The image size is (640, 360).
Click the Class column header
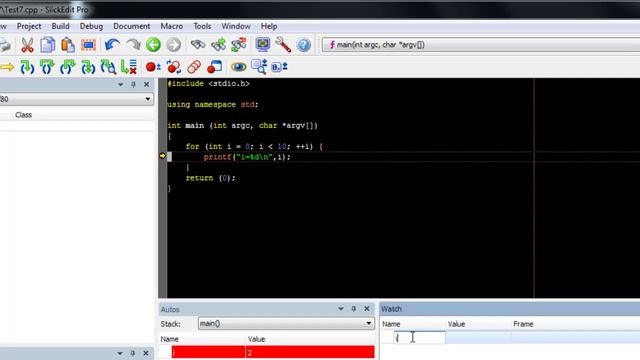(x=24, y=115)
